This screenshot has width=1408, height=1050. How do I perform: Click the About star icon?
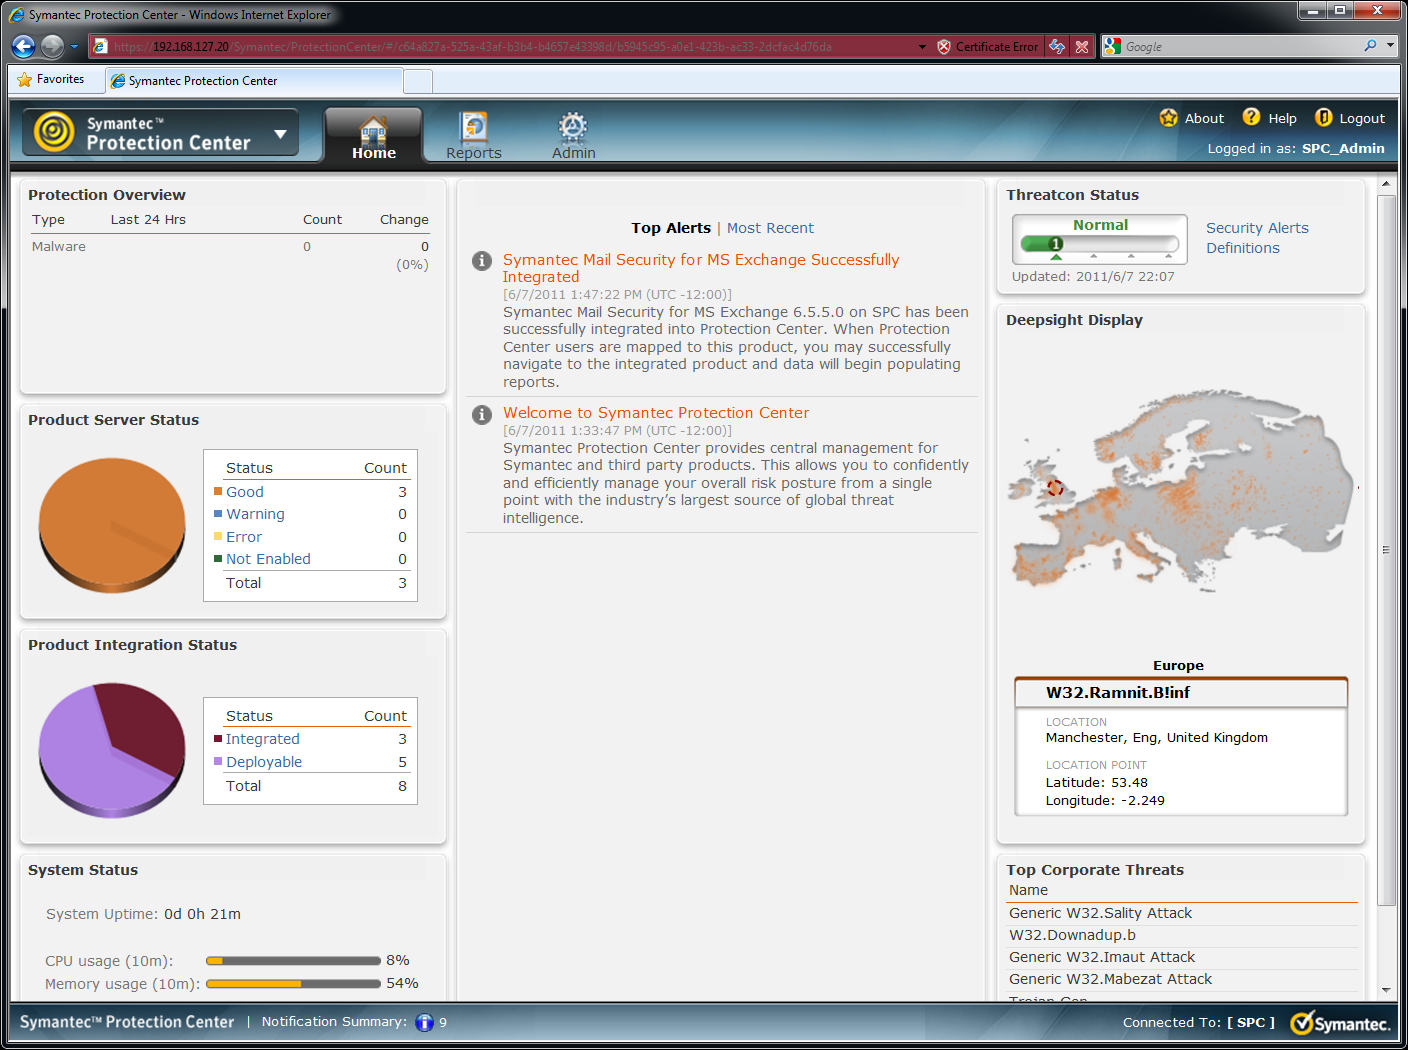pyautogui.click(x=1168, y=117)
